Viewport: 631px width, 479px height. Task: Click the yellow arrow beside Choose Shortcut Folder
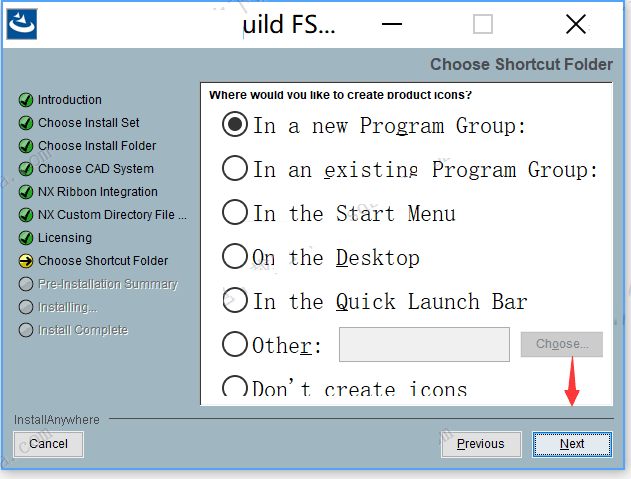pyautogui.click(x=25, y=261)
